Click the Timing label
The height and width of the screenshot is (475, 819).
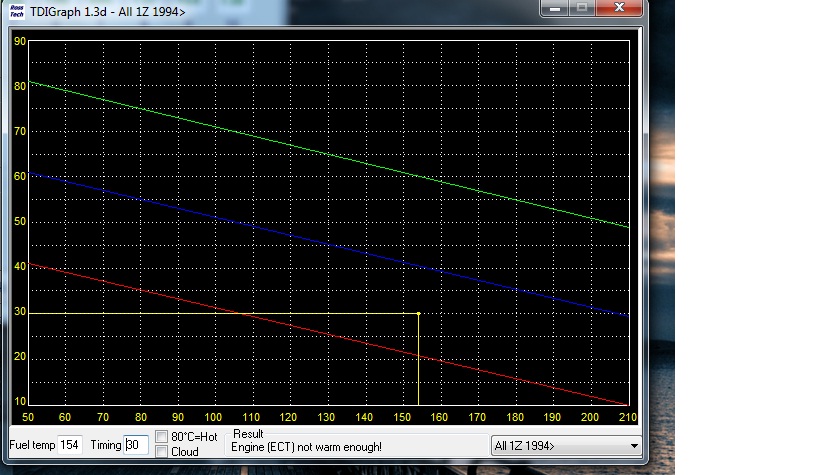pyautogui.click(x=105, y=445)
